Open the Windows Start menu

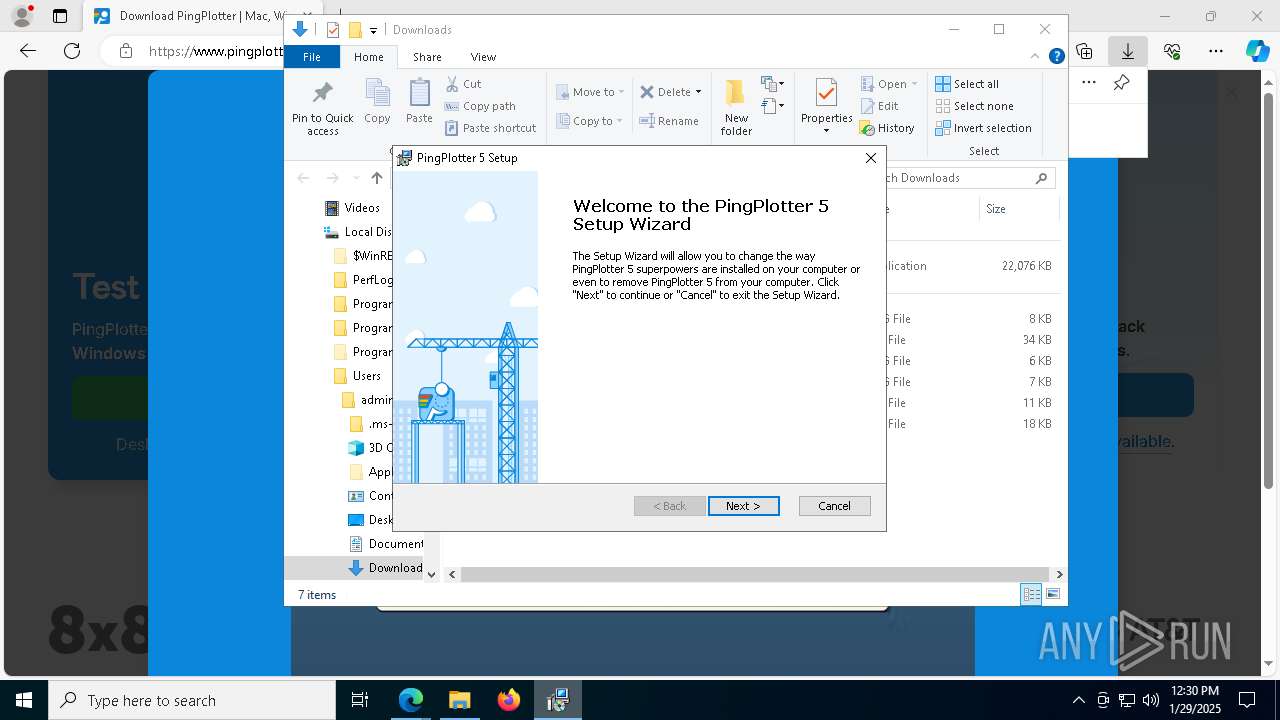click(x=24, y=700)
